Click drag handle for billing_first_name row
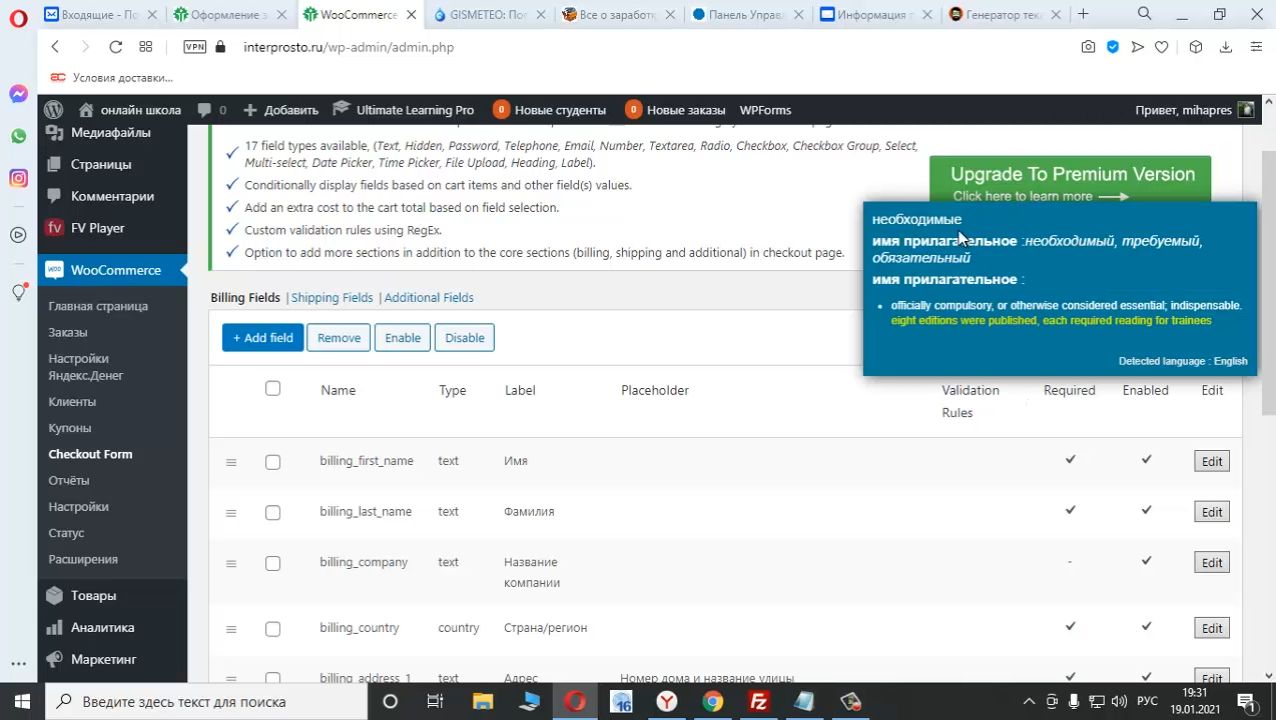Viewport: 1276px width, 720px height. coord(231,462)
